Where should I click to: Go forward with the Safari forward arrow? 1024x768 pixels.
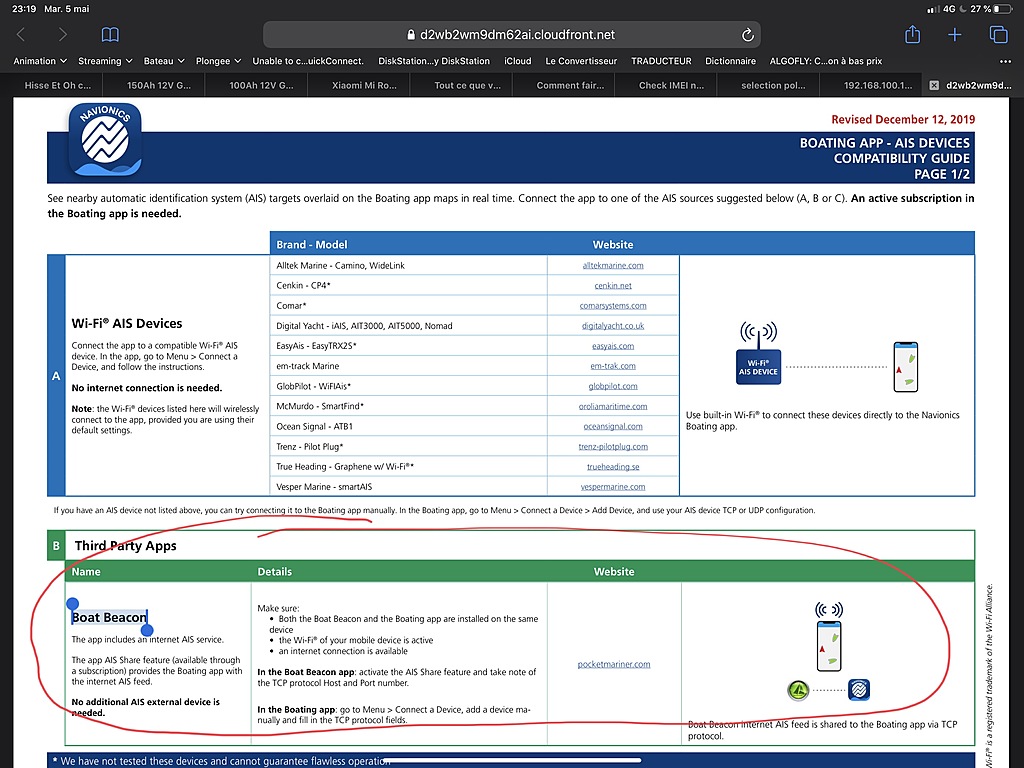coord(63,35)
